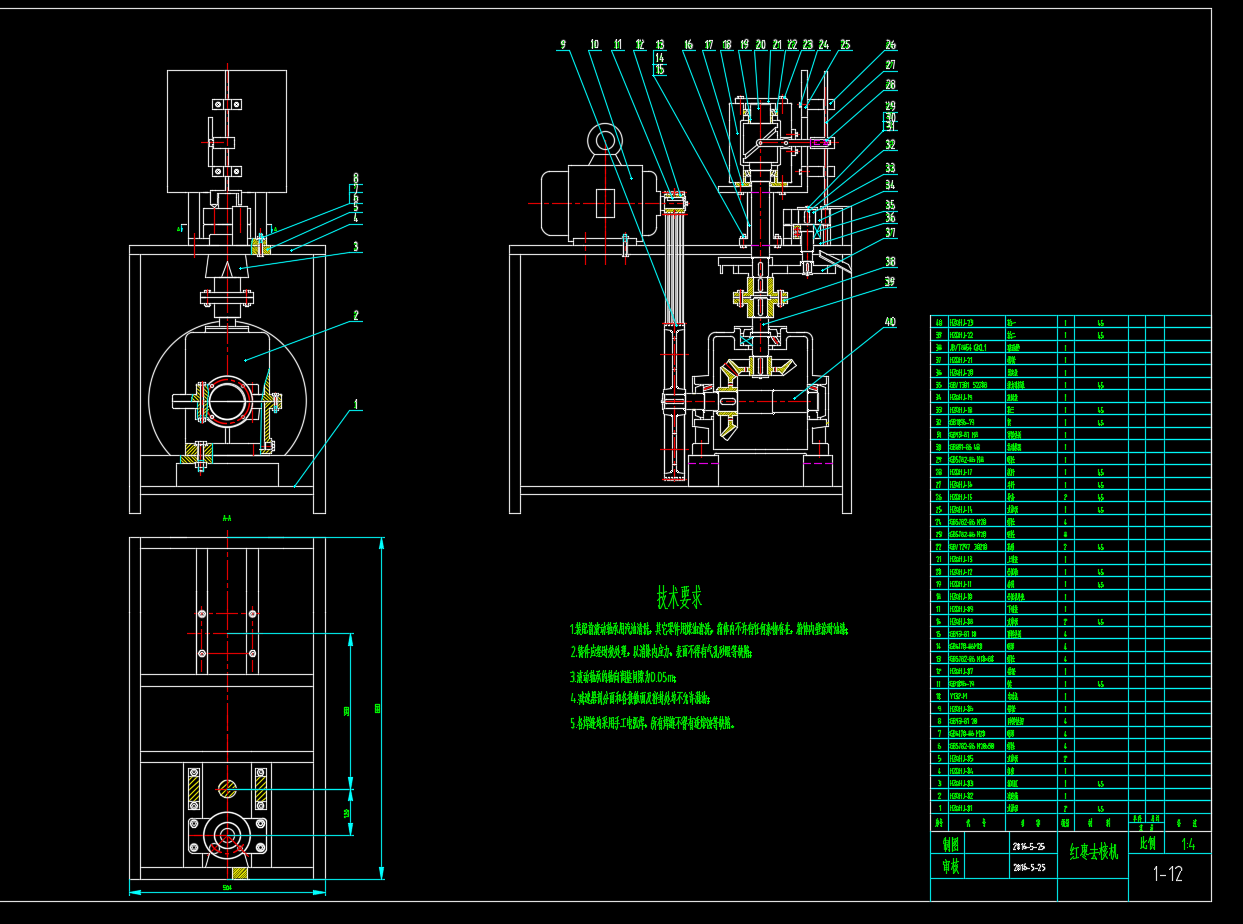Select part callout number 40
This screenshot has width=1243, height=924.
889,323
